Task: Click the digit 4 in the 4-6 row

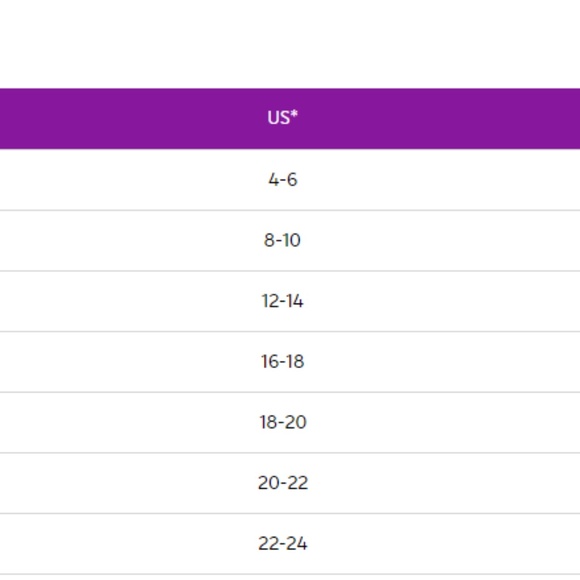Action: coord(273,180)
